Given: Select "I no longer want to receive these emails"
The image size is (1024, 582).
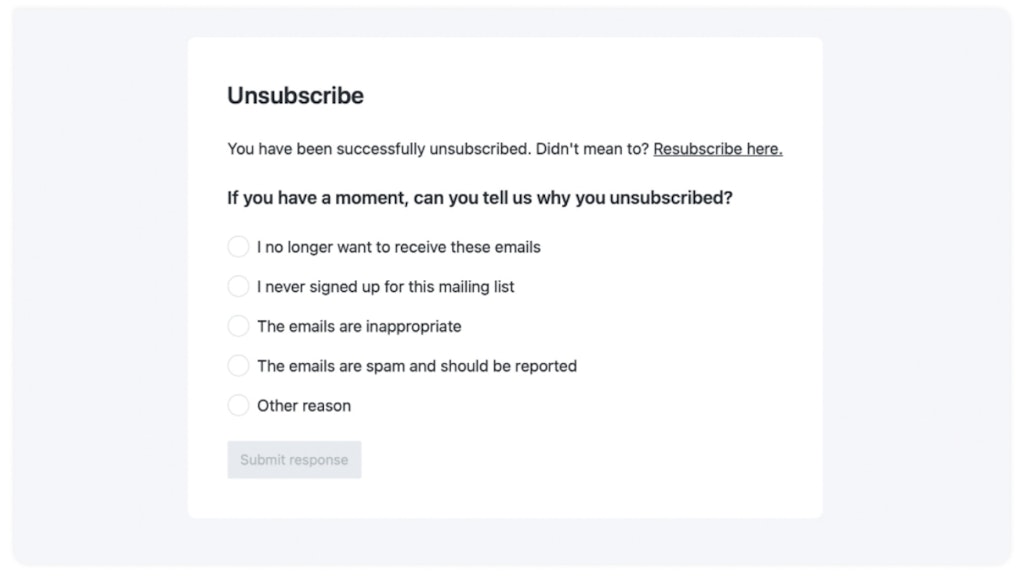Looking at the screenshot, I should [238, 246].
